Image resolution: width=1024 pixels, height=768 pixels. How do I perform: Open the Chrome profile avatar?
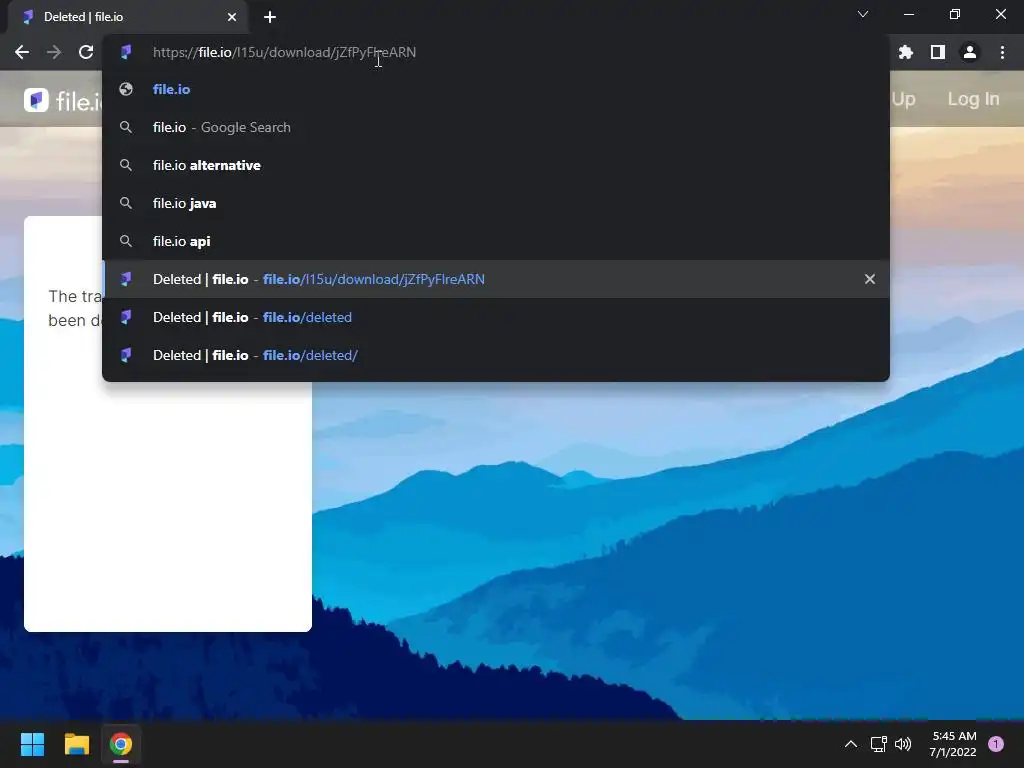click(970, 52)
